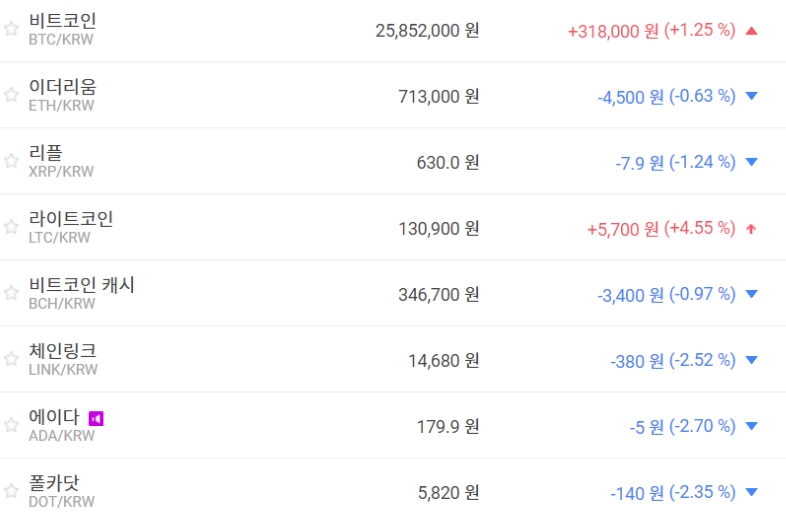Favorite the DOT/KRW row star

(11, 491)
